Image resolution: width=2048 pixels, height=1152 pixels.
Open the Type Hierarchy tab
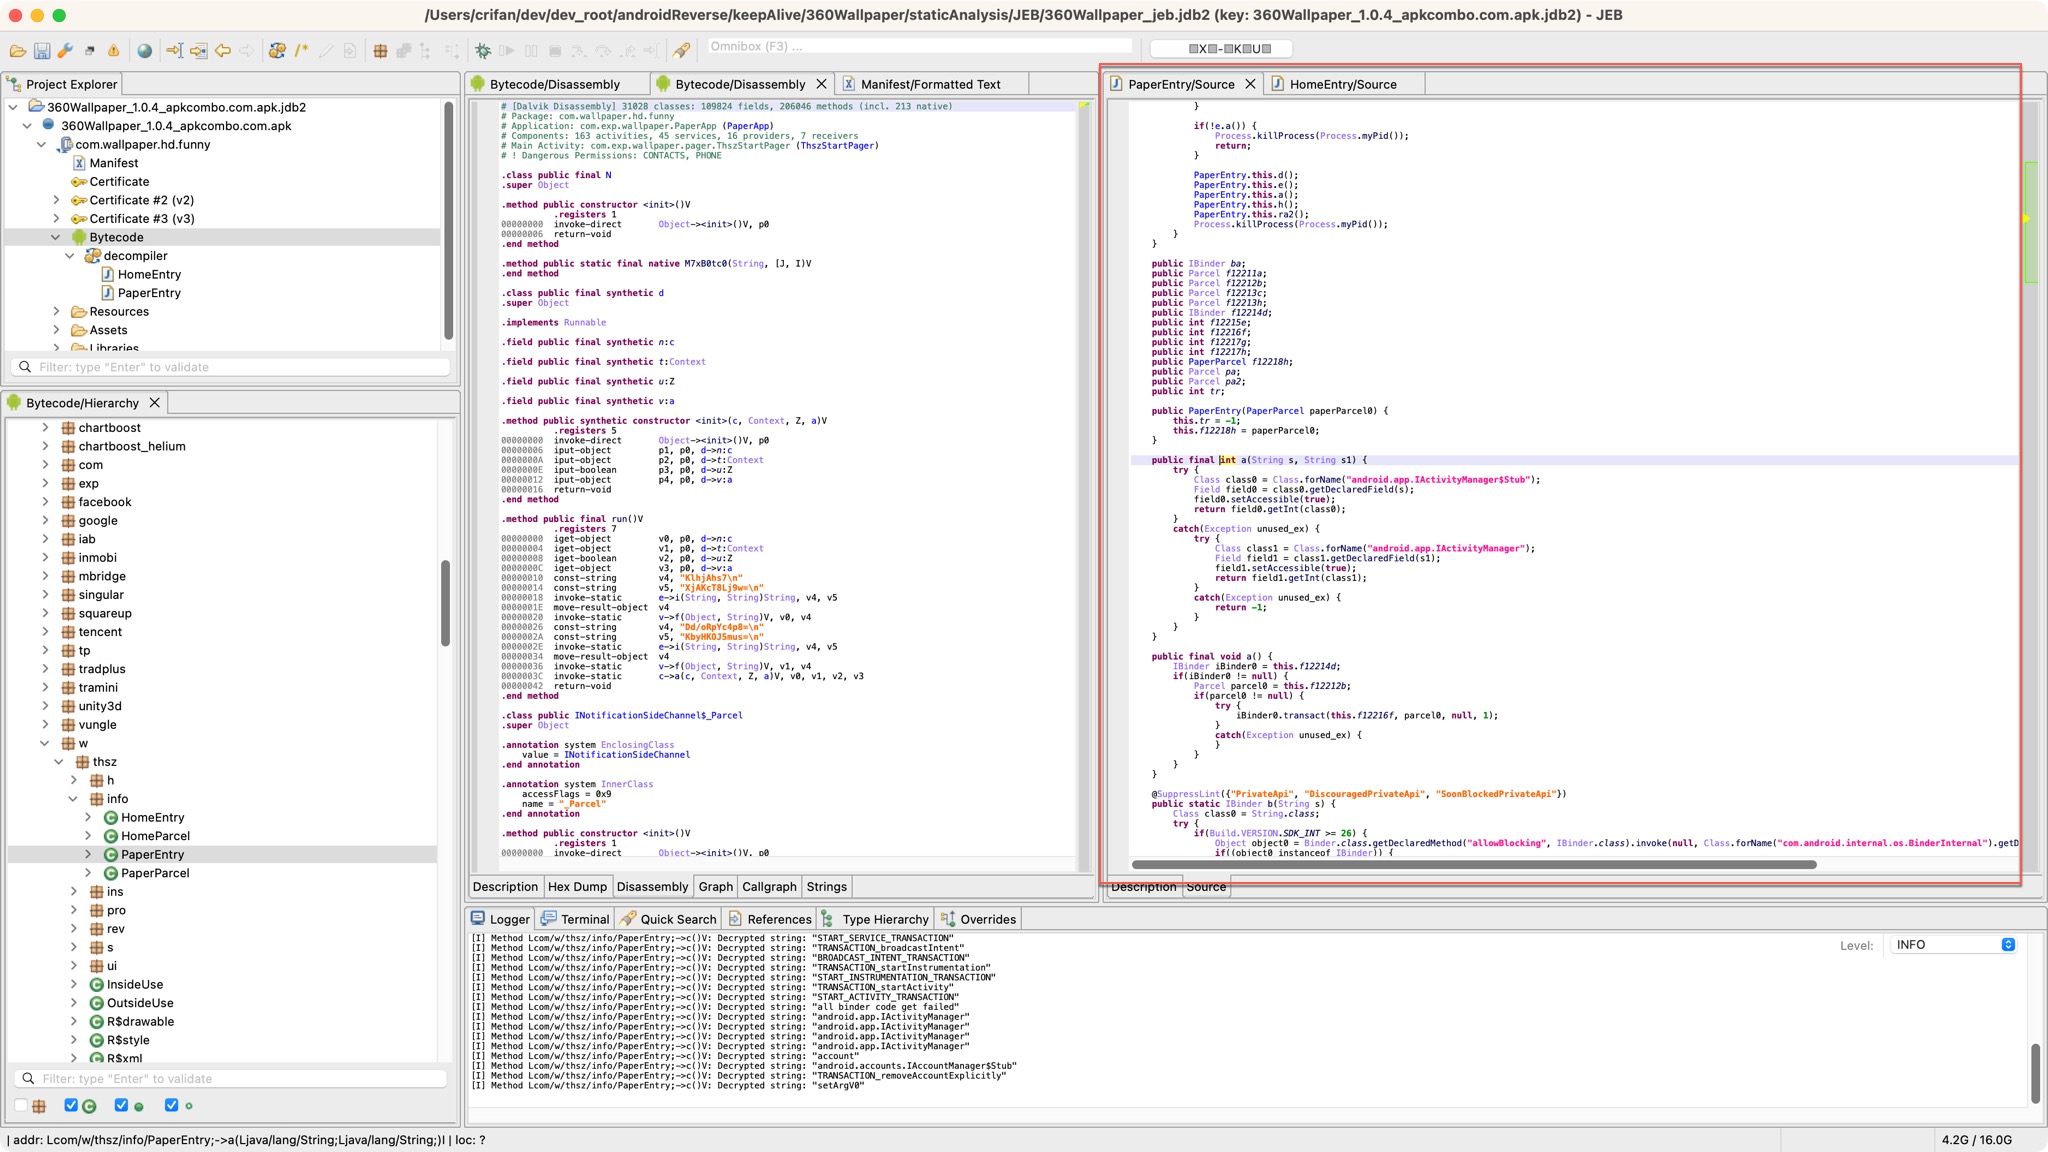coord(875,919)
